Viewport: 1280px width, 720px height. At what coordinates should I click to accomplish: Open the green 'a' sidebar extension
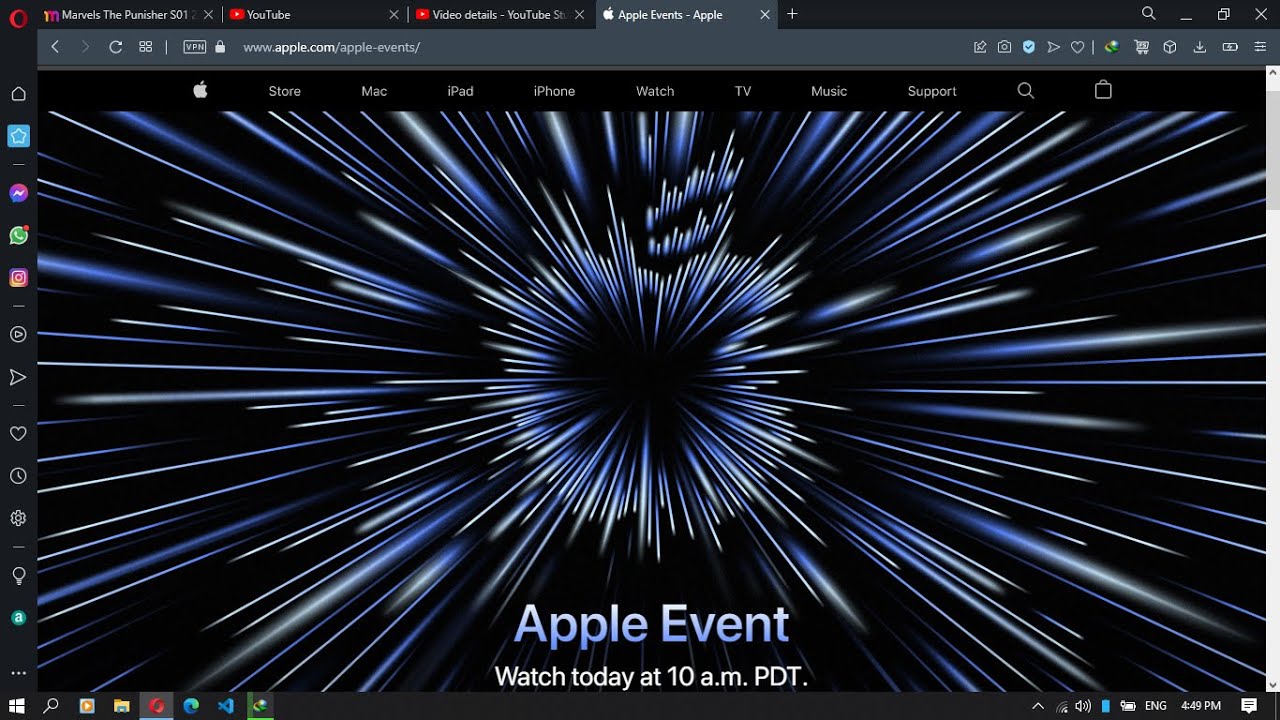click(18, 618)
